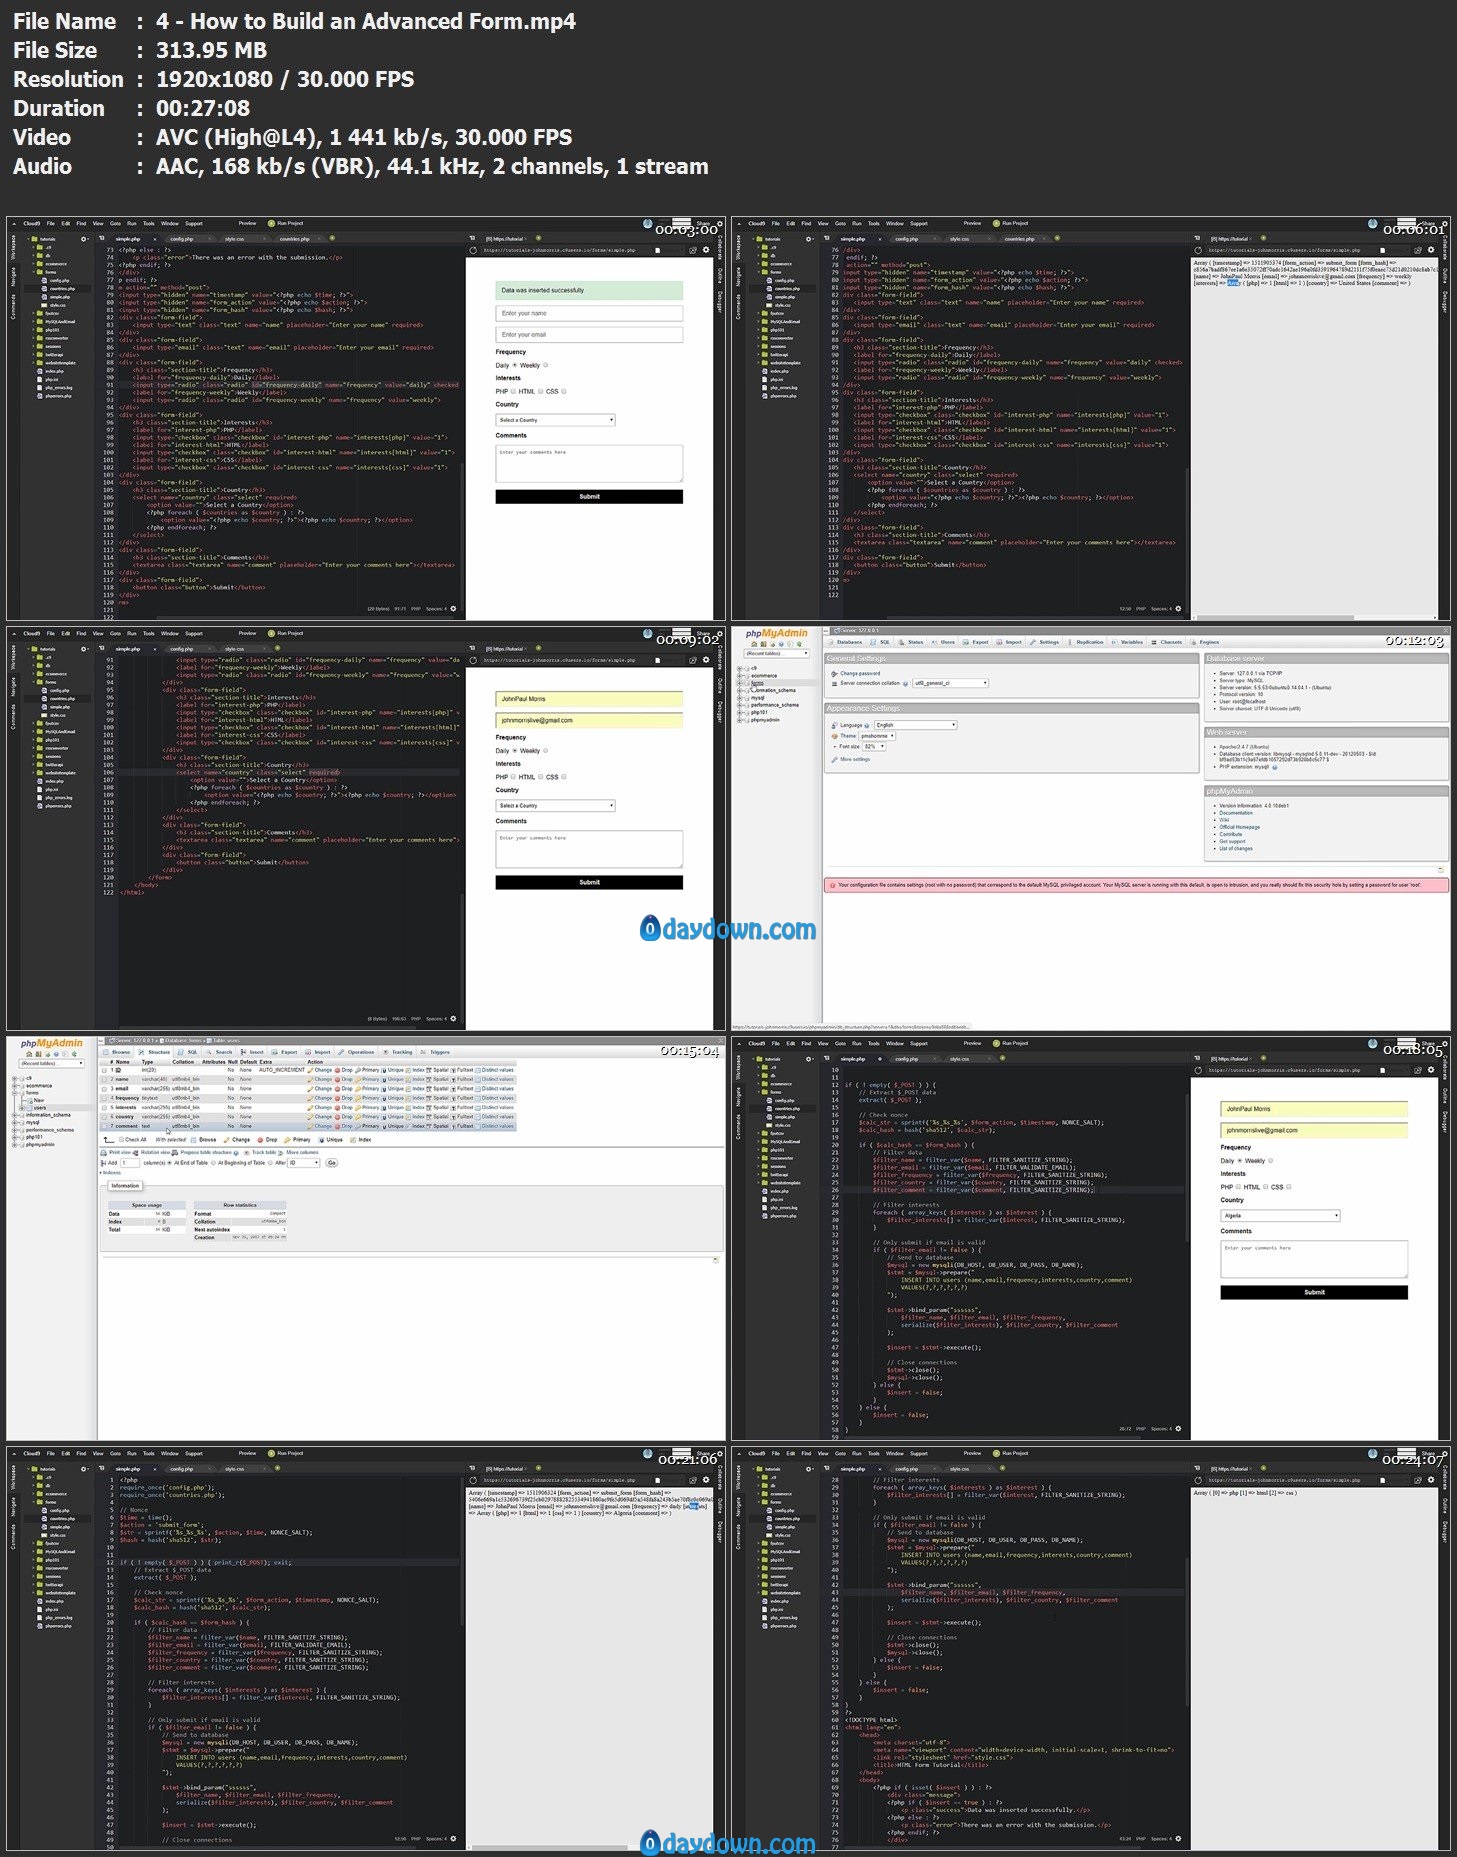
Task: Click the Comments text area in the 00:09:02 frame
Action: 589,849
